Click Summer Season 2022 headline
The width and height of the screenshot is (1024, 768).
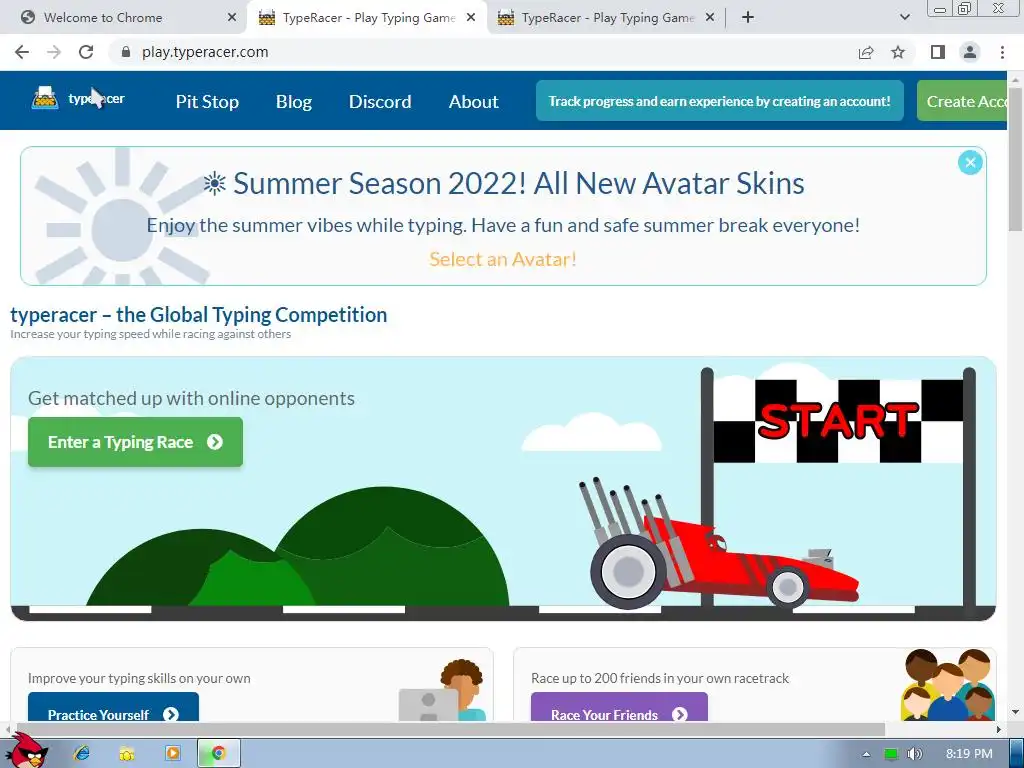click(519, 184)
